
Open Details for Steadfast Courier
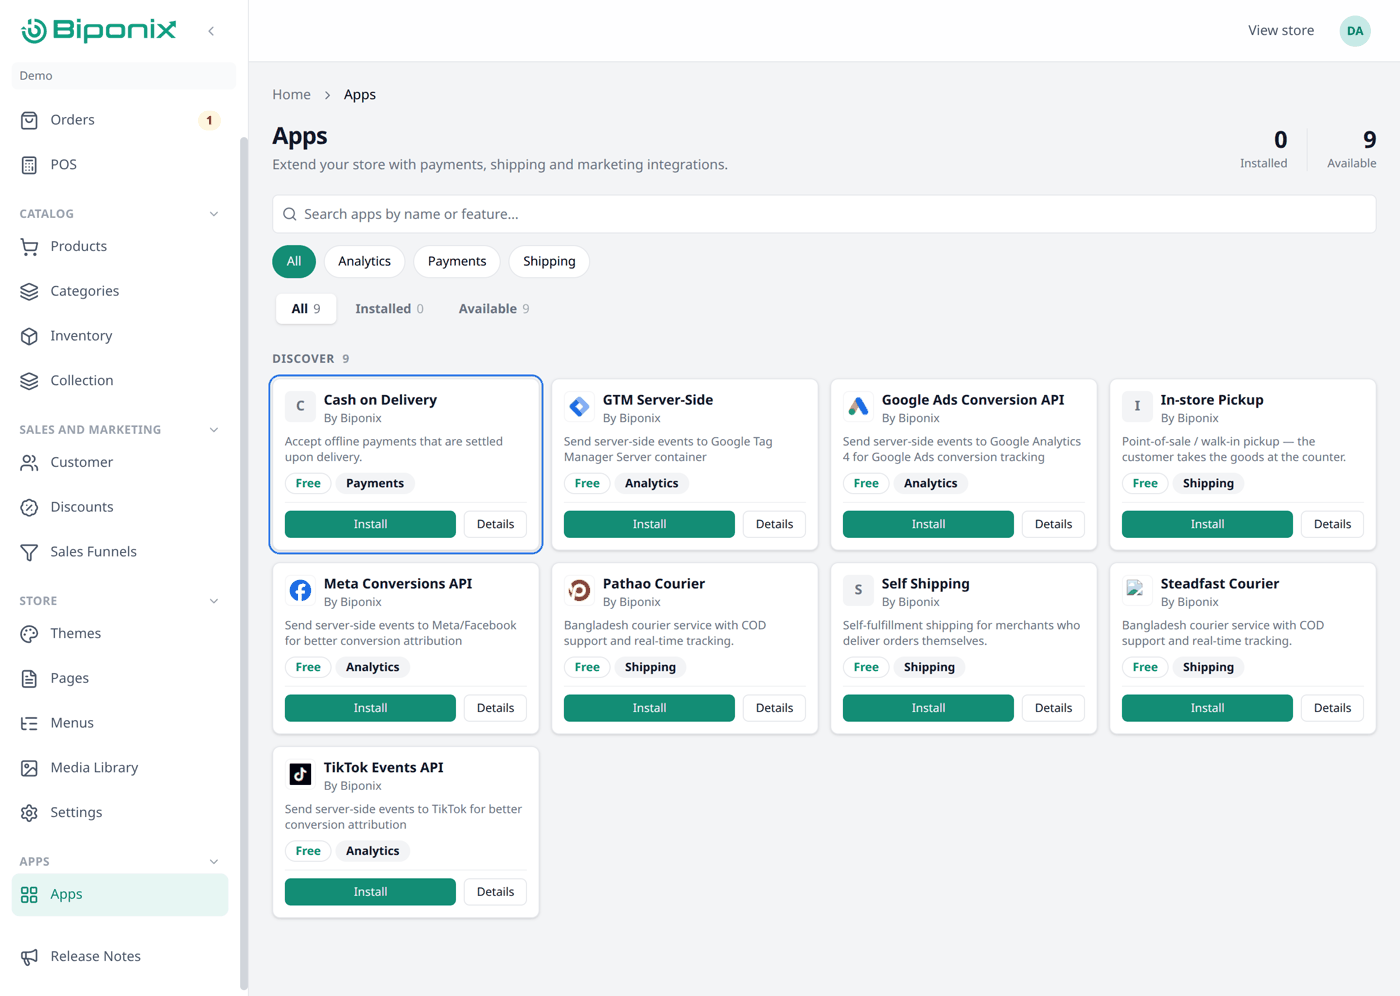1332,708
